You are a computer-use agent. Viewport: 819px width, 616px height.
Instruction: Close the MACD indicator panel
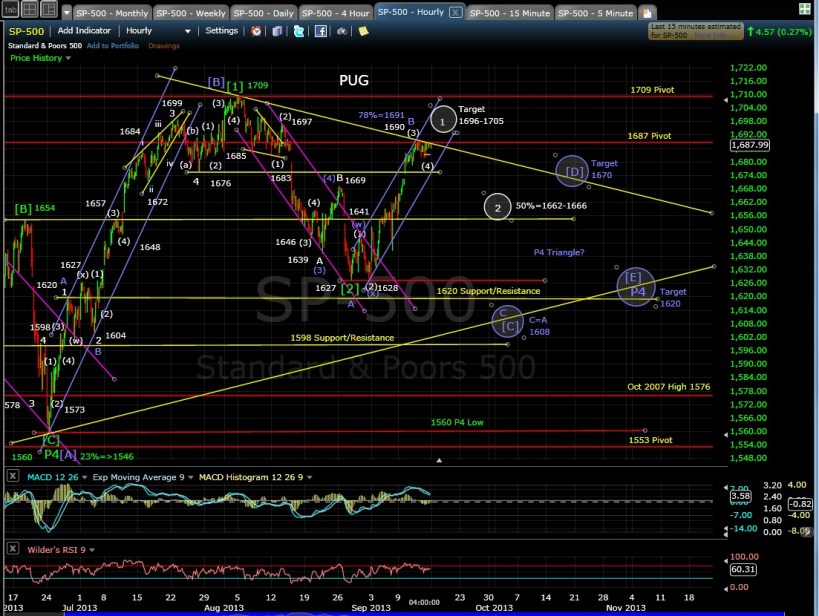tap(13, 476)
